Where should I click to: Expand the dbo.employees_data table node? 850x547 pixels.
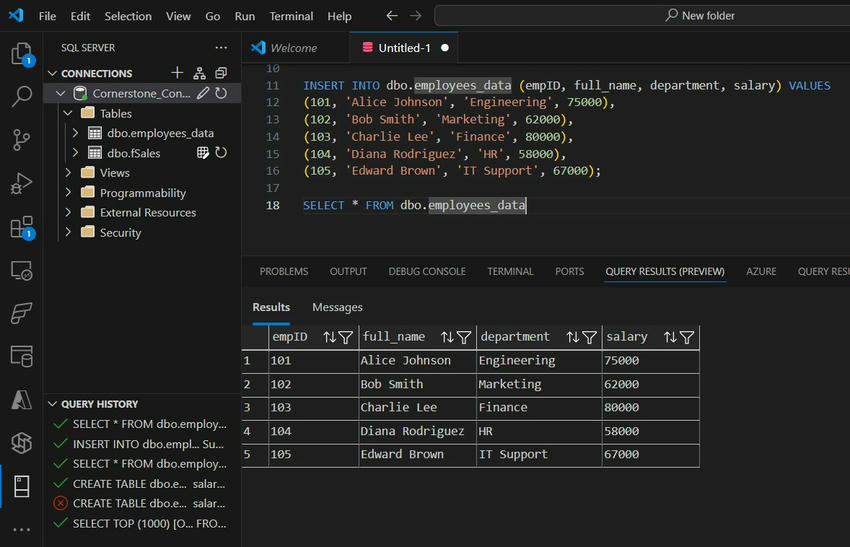click(76, 133)
